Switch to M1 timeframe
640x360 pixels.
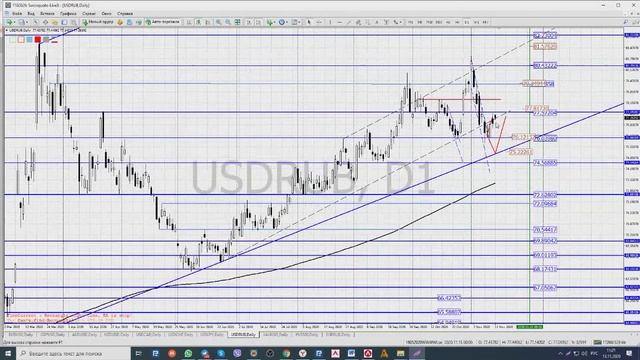pos(410,22)
